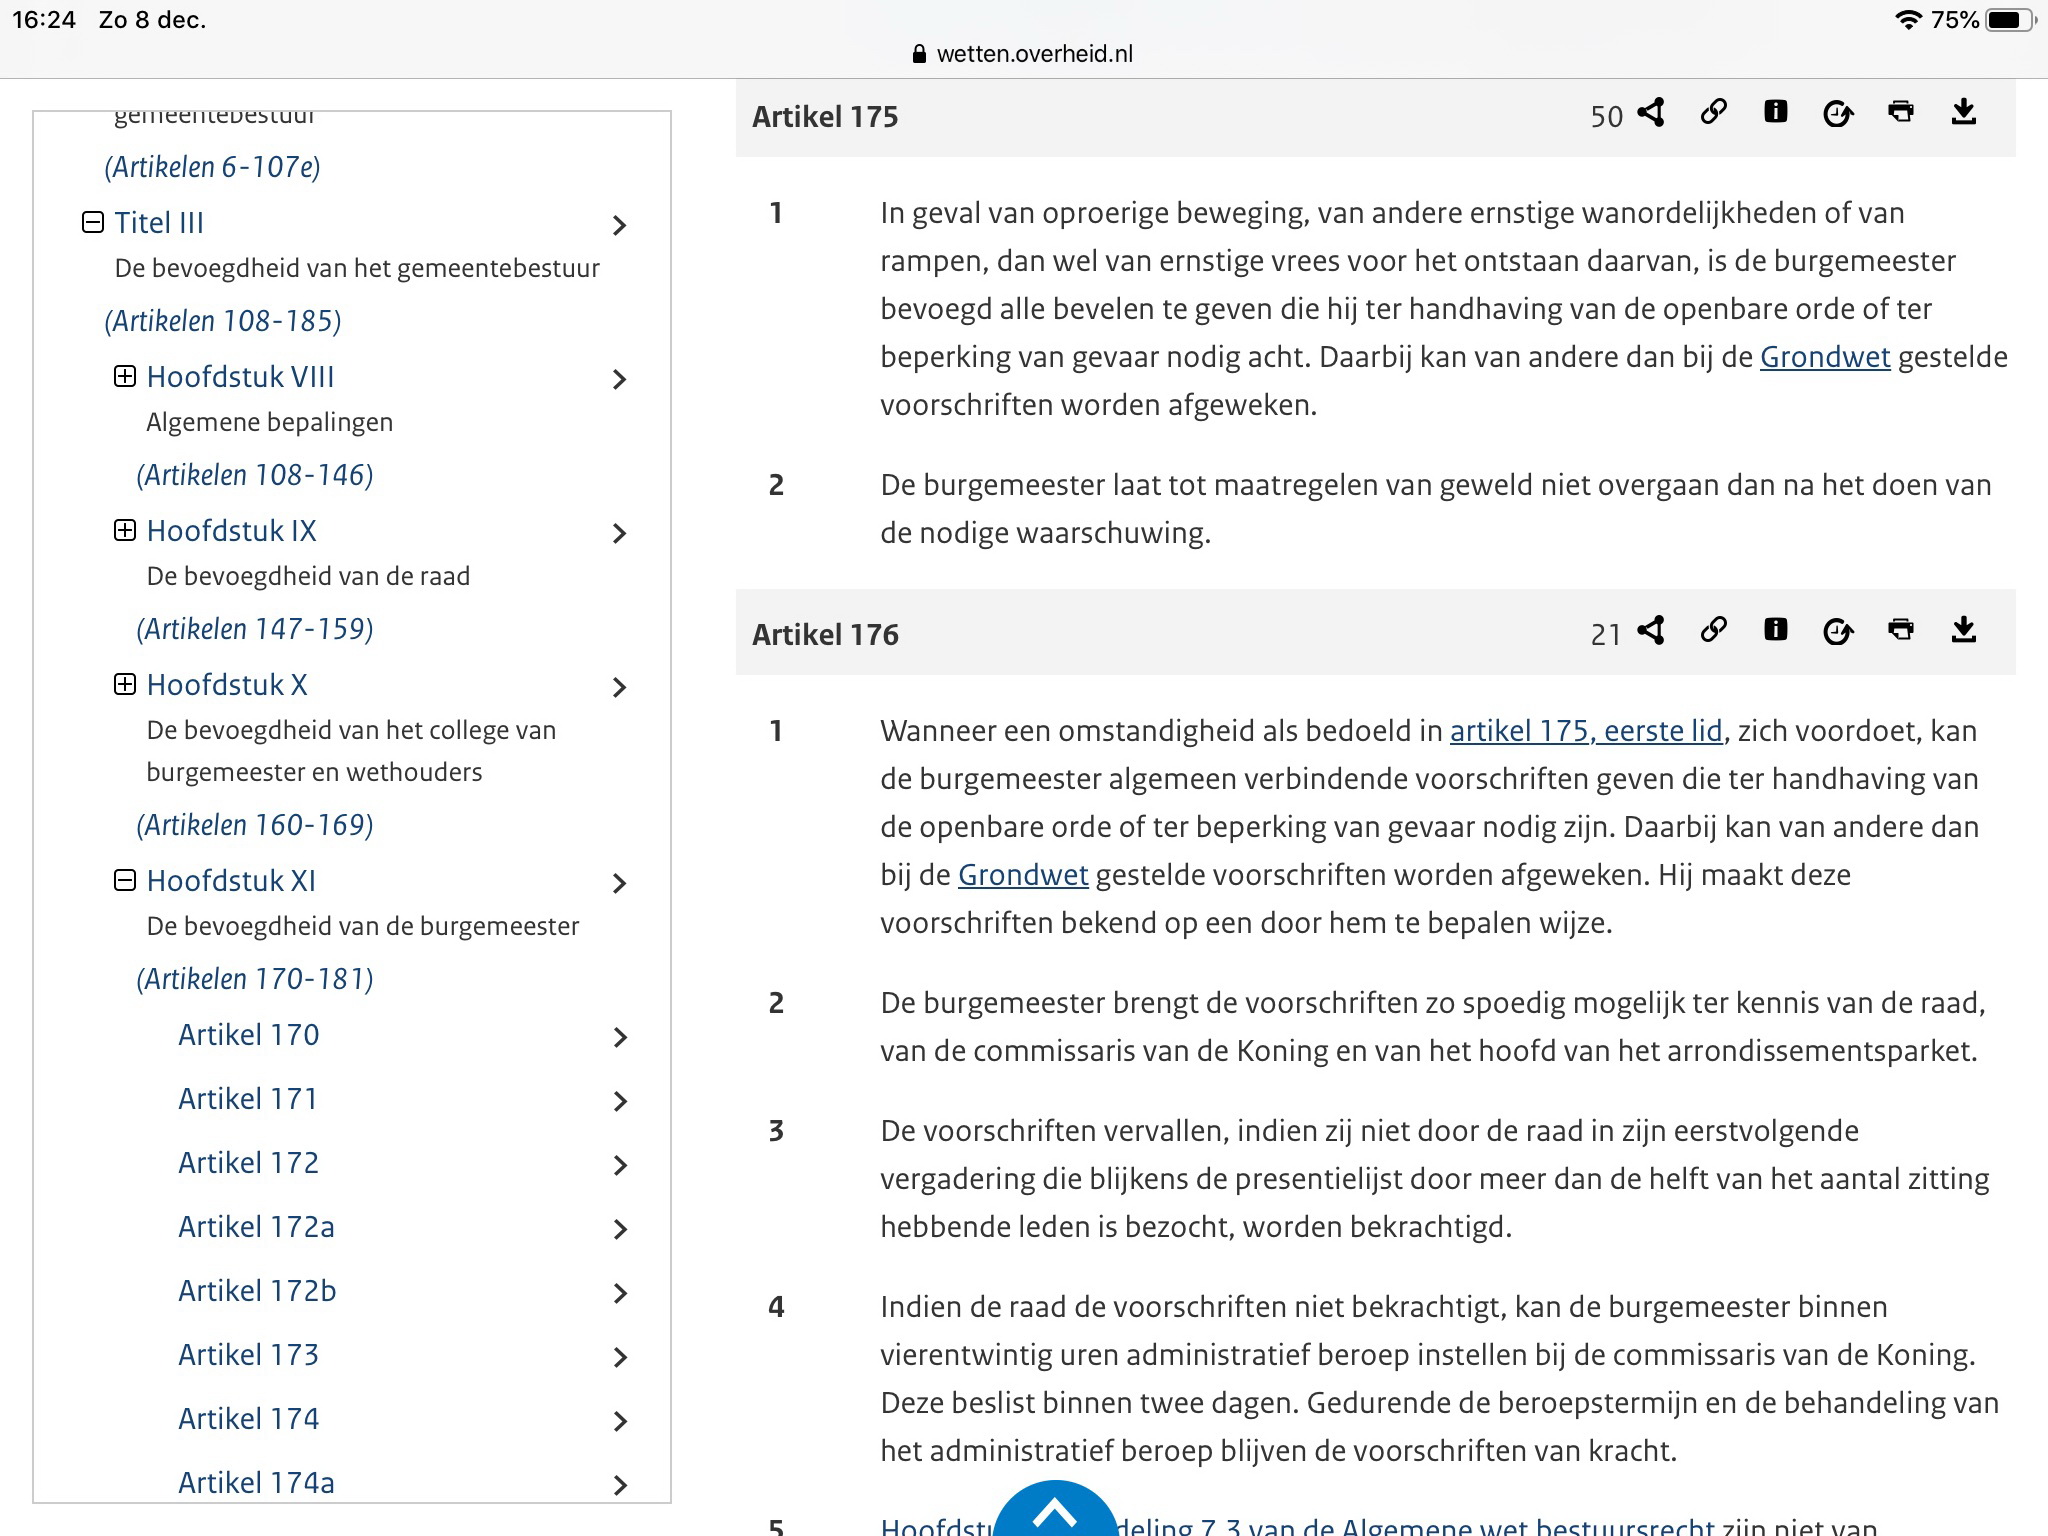Click the chevron next to Artikel 174
The width and height of the screenshot is (2048, 1536).
click(620, 1421)
